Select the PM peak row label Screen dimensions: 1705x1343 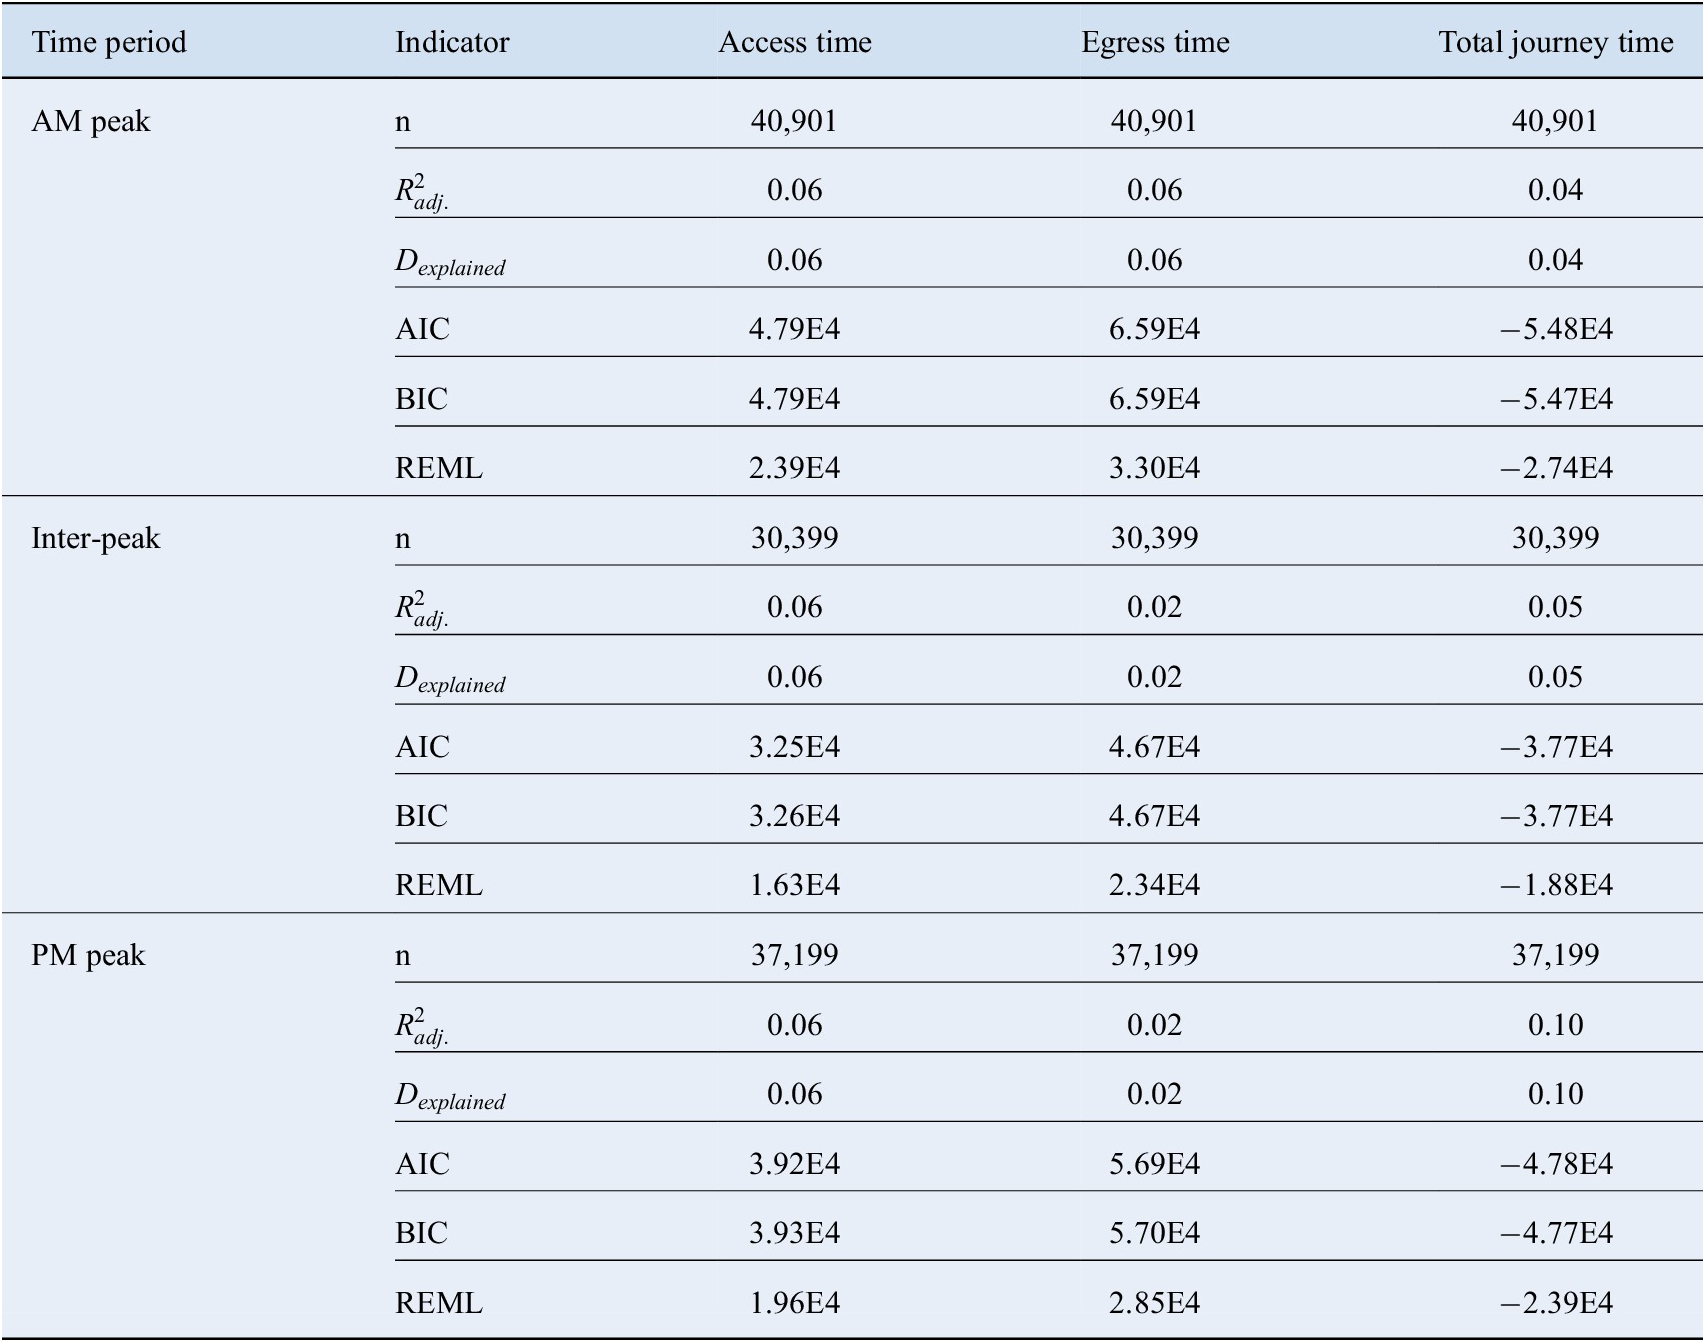tap(88, 956)
